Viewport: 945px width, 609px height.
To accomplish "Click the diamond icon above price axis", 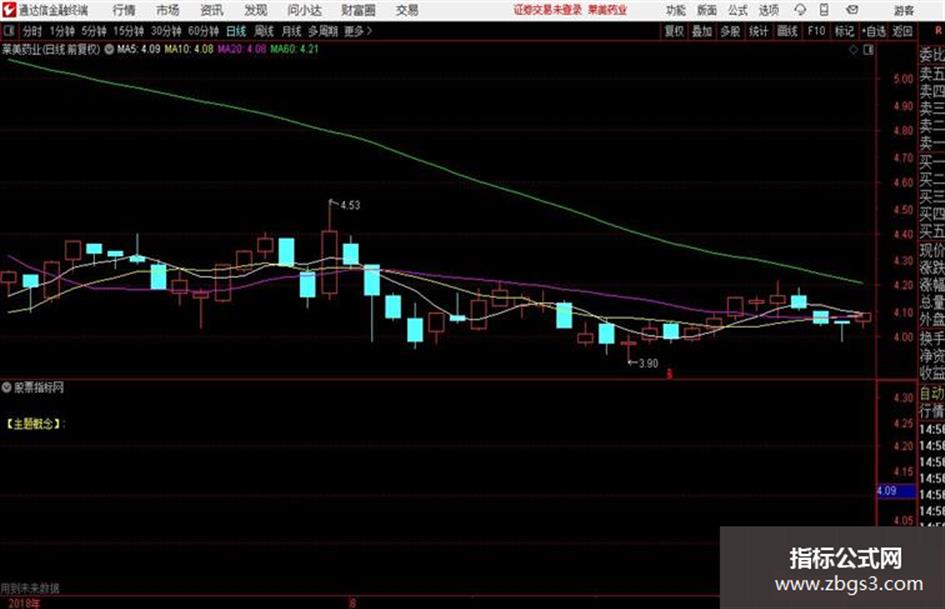I will (853, 50).
